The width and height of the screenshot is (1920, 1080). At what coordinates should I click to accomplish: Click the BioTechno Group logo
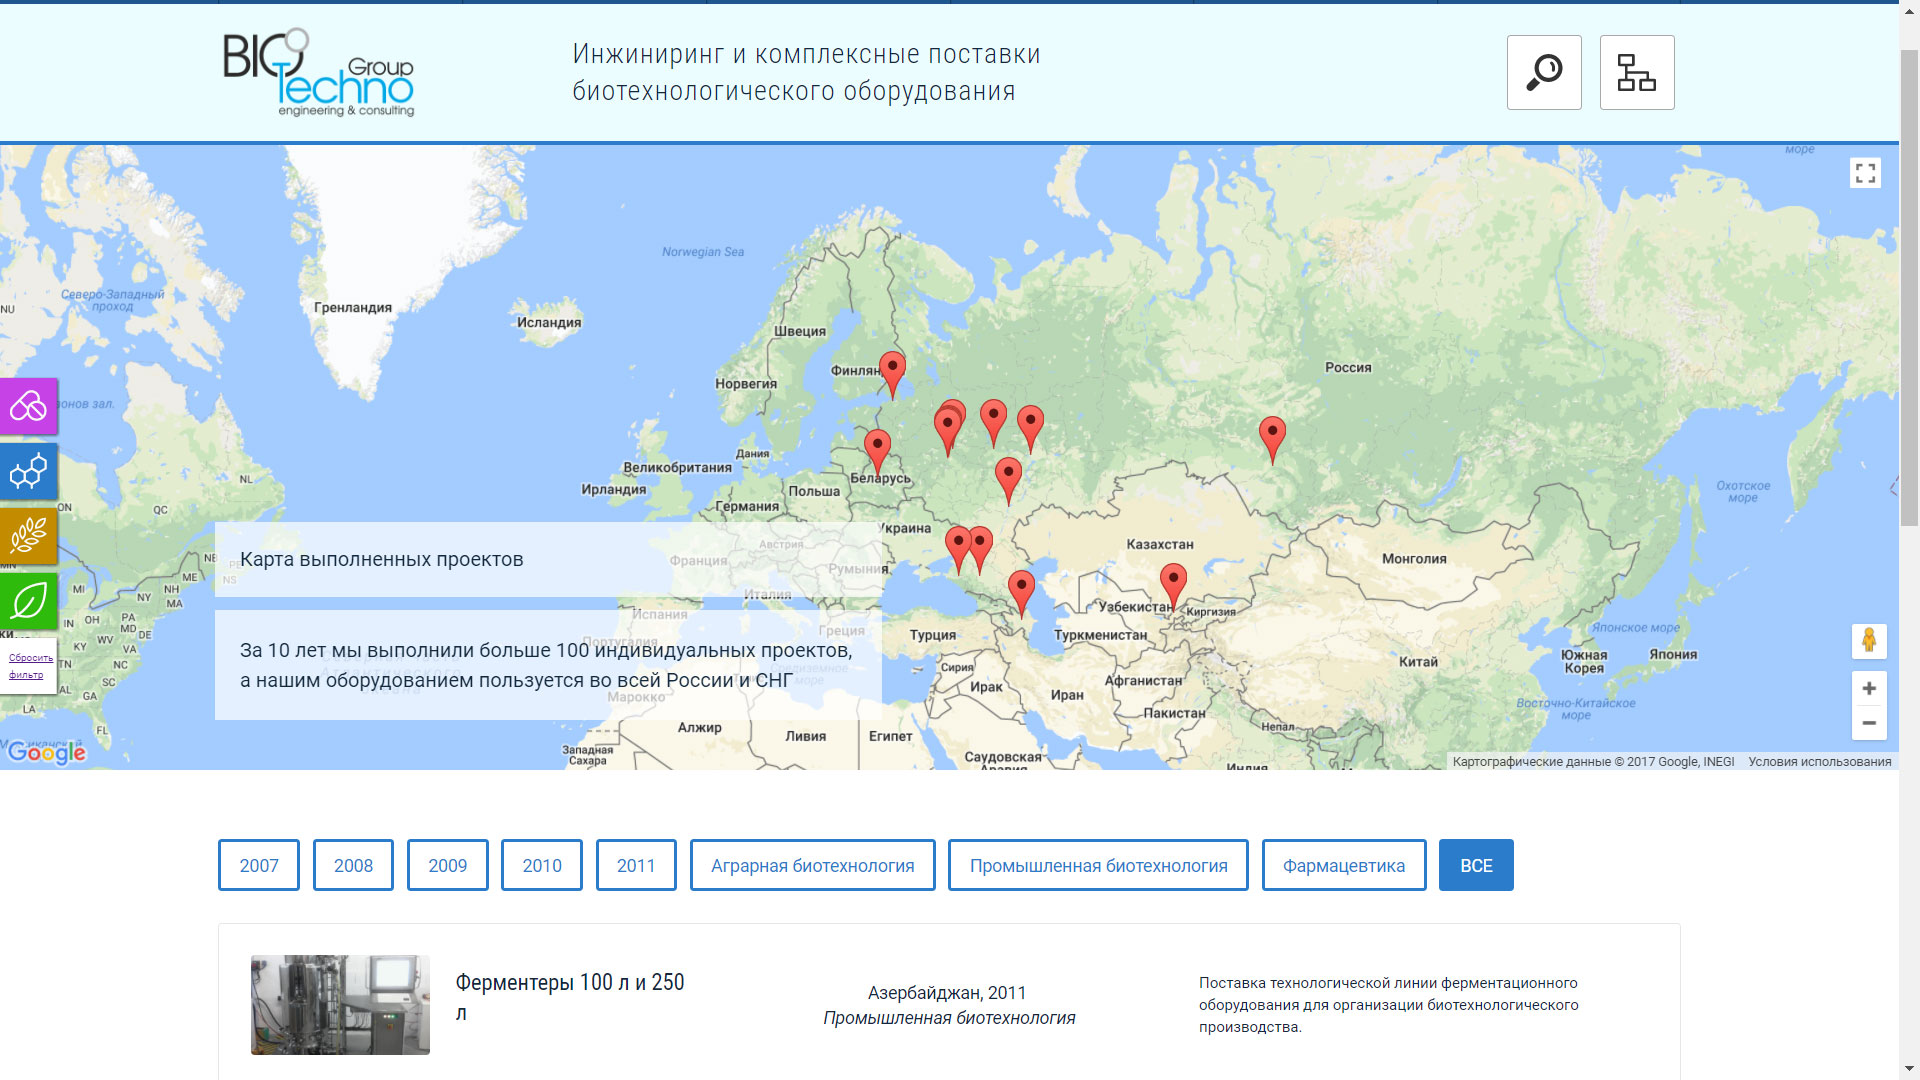(x=318, y=72)
